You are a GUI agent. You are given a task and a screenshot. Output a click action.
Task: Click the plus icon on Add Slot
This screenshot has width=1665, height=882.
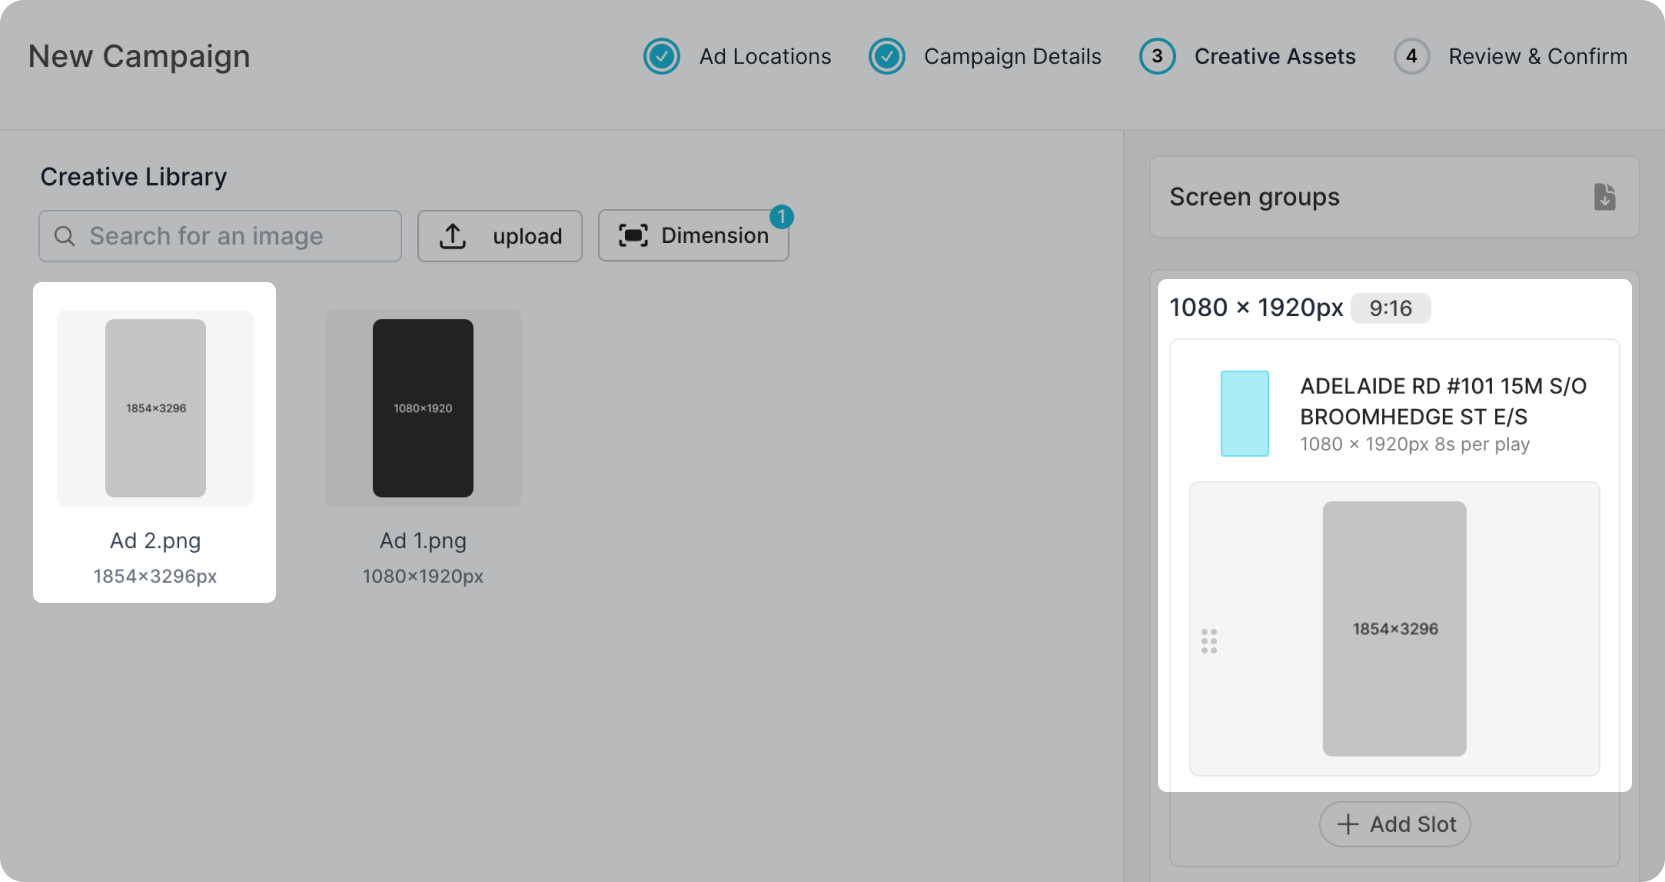[1348, 824]
